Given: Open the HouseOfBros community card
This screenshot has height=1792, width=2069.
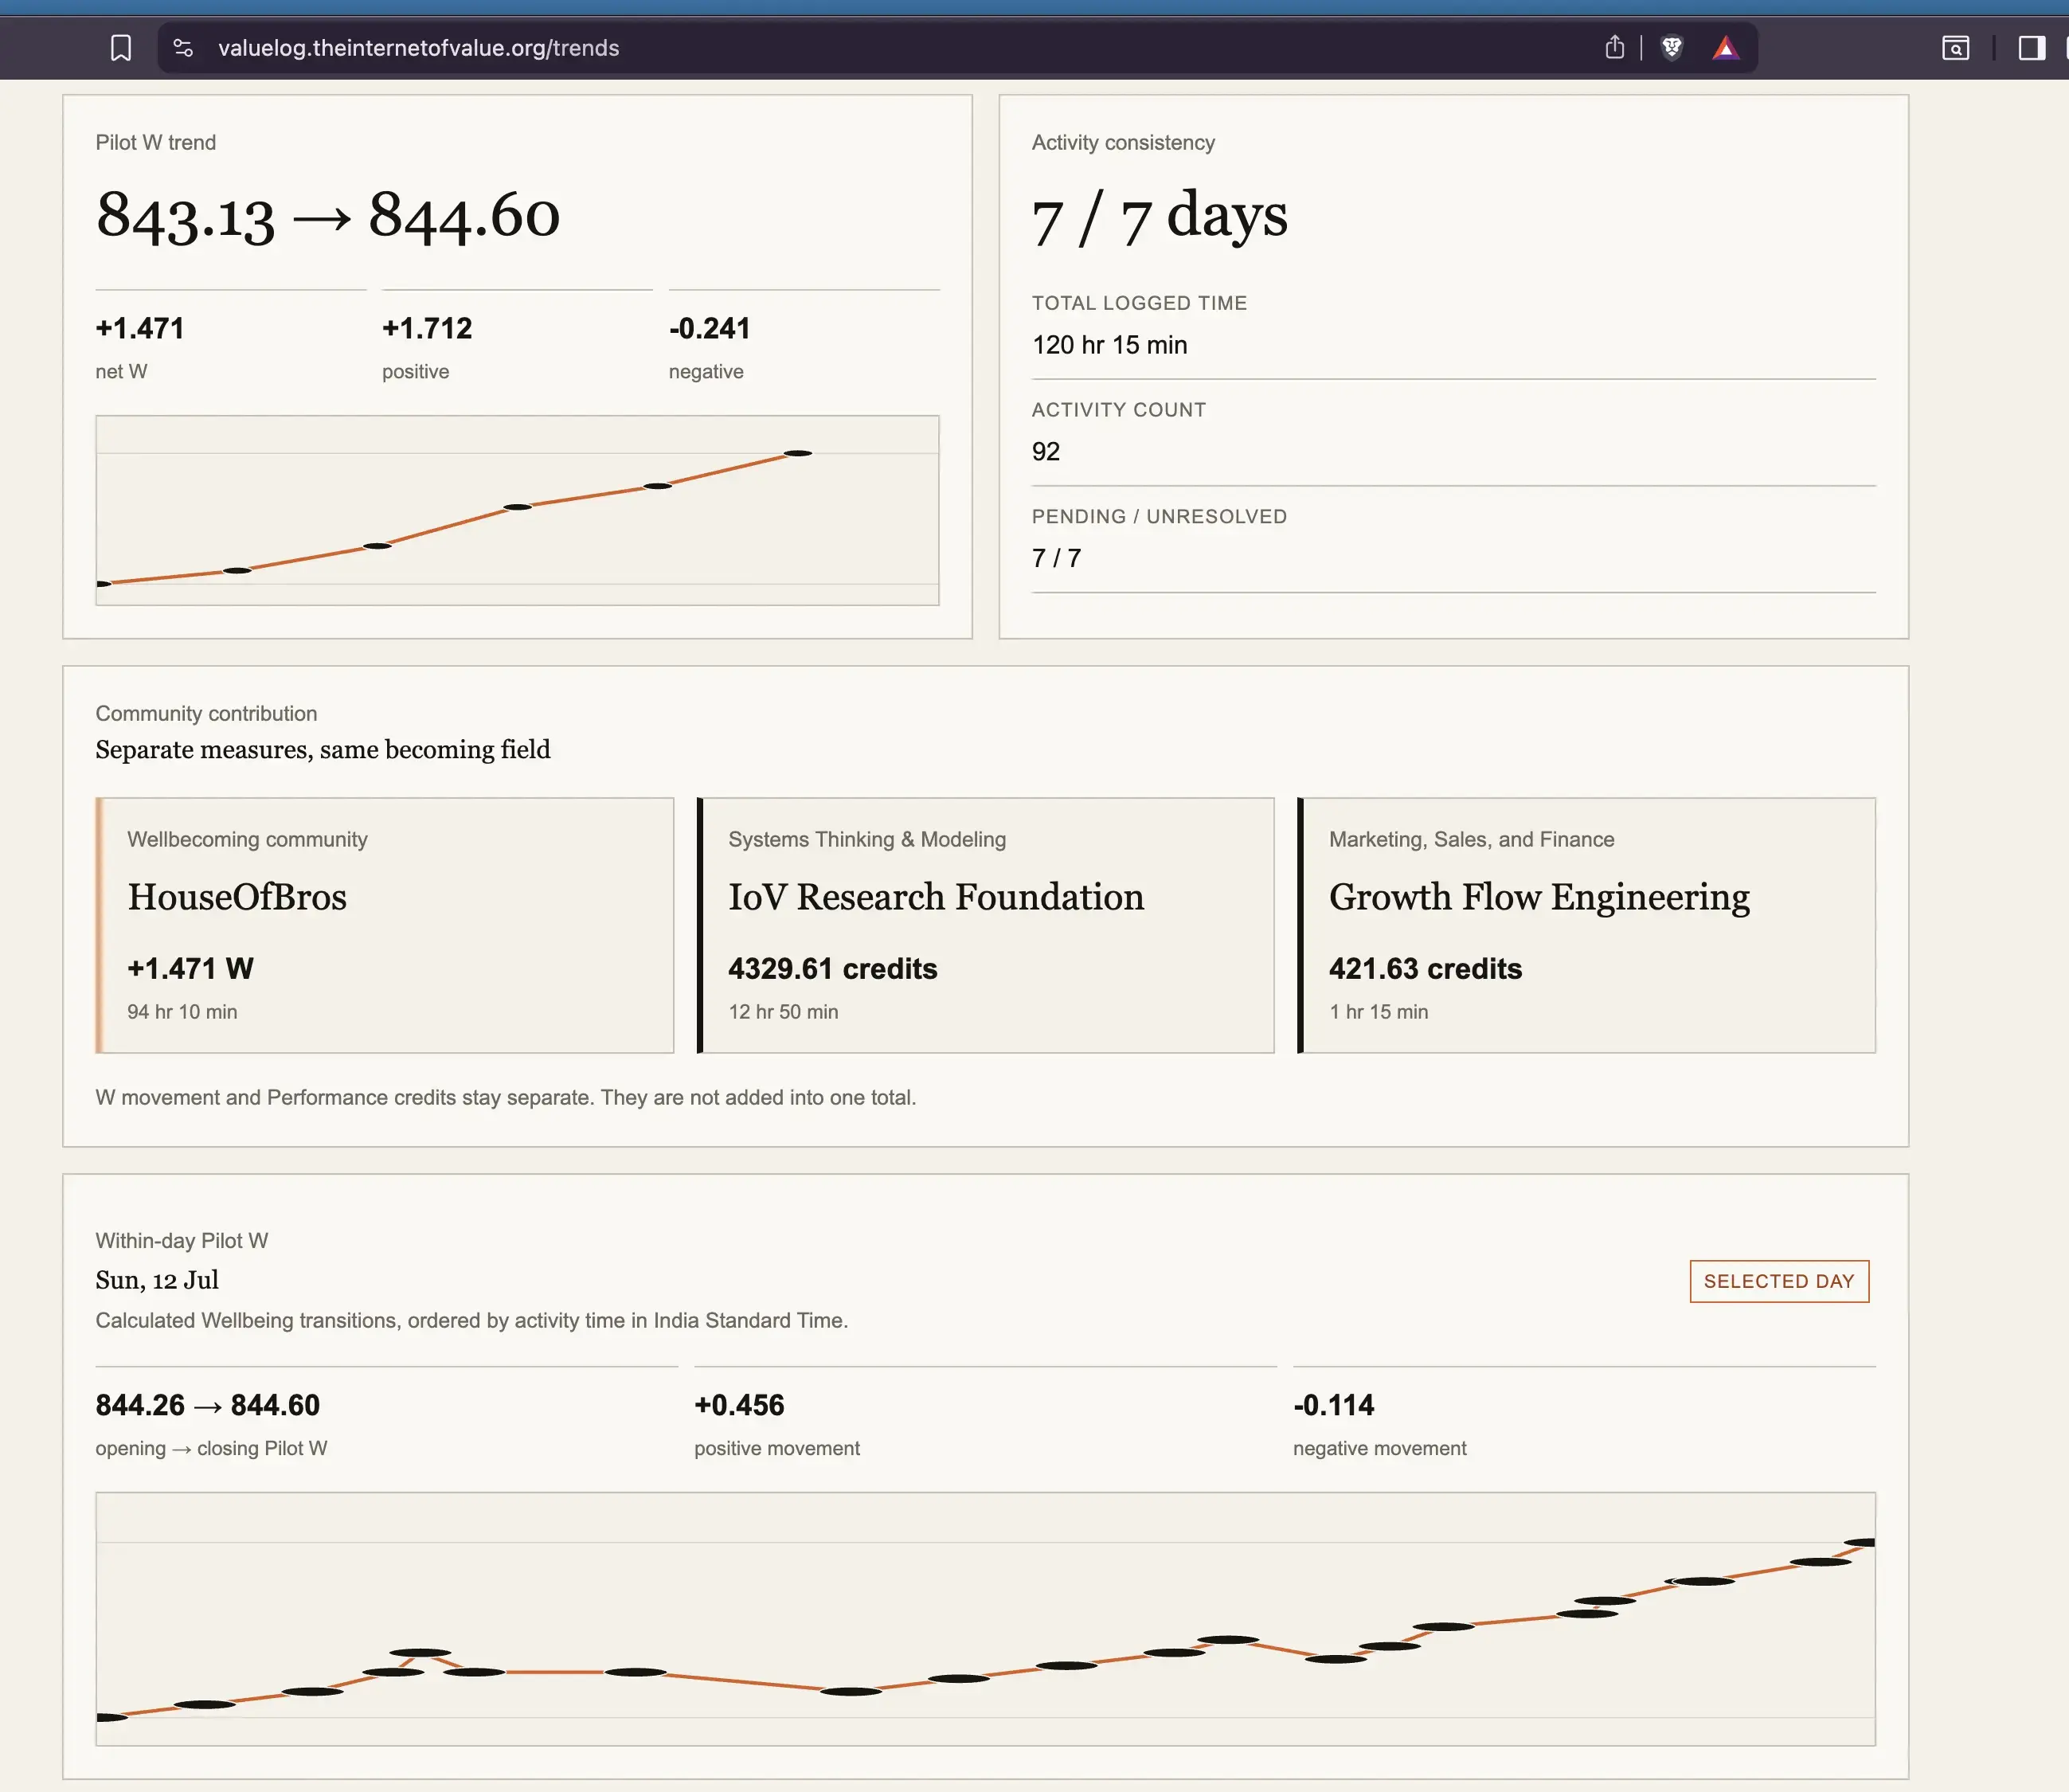Looking at the screenshot, I should (x=385, y=925).
